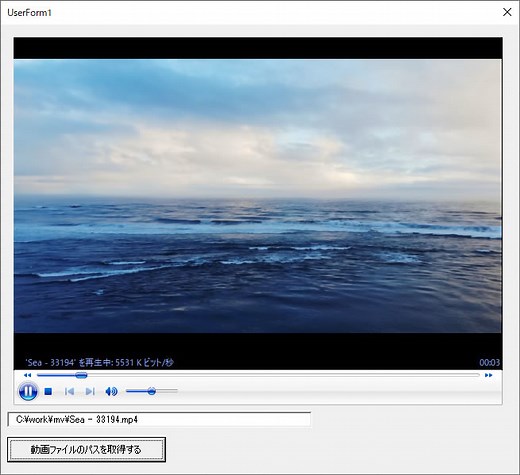Click the file path text box
This screenshot has width=520, height=475.
[x=159, y=419]
